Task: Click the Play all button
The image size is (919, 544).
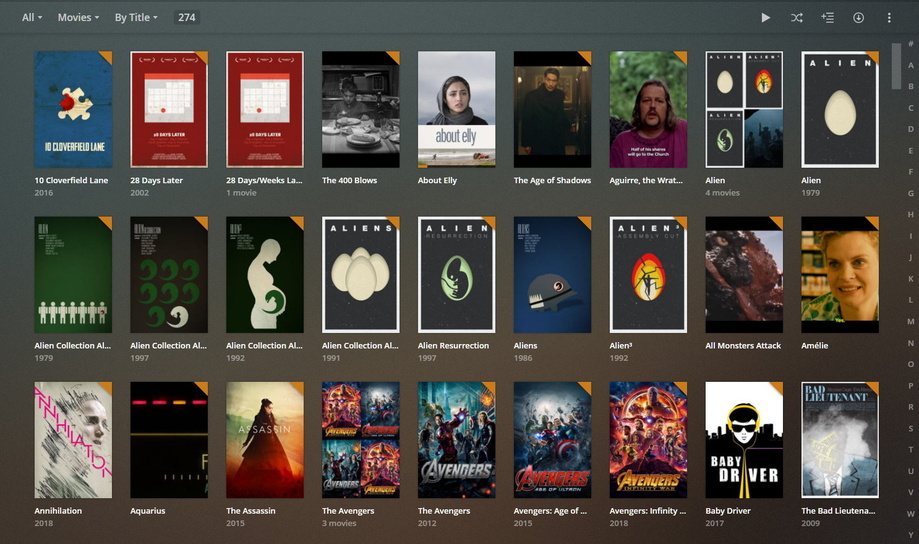Action: pyautogui.click(x=765, y=18)
